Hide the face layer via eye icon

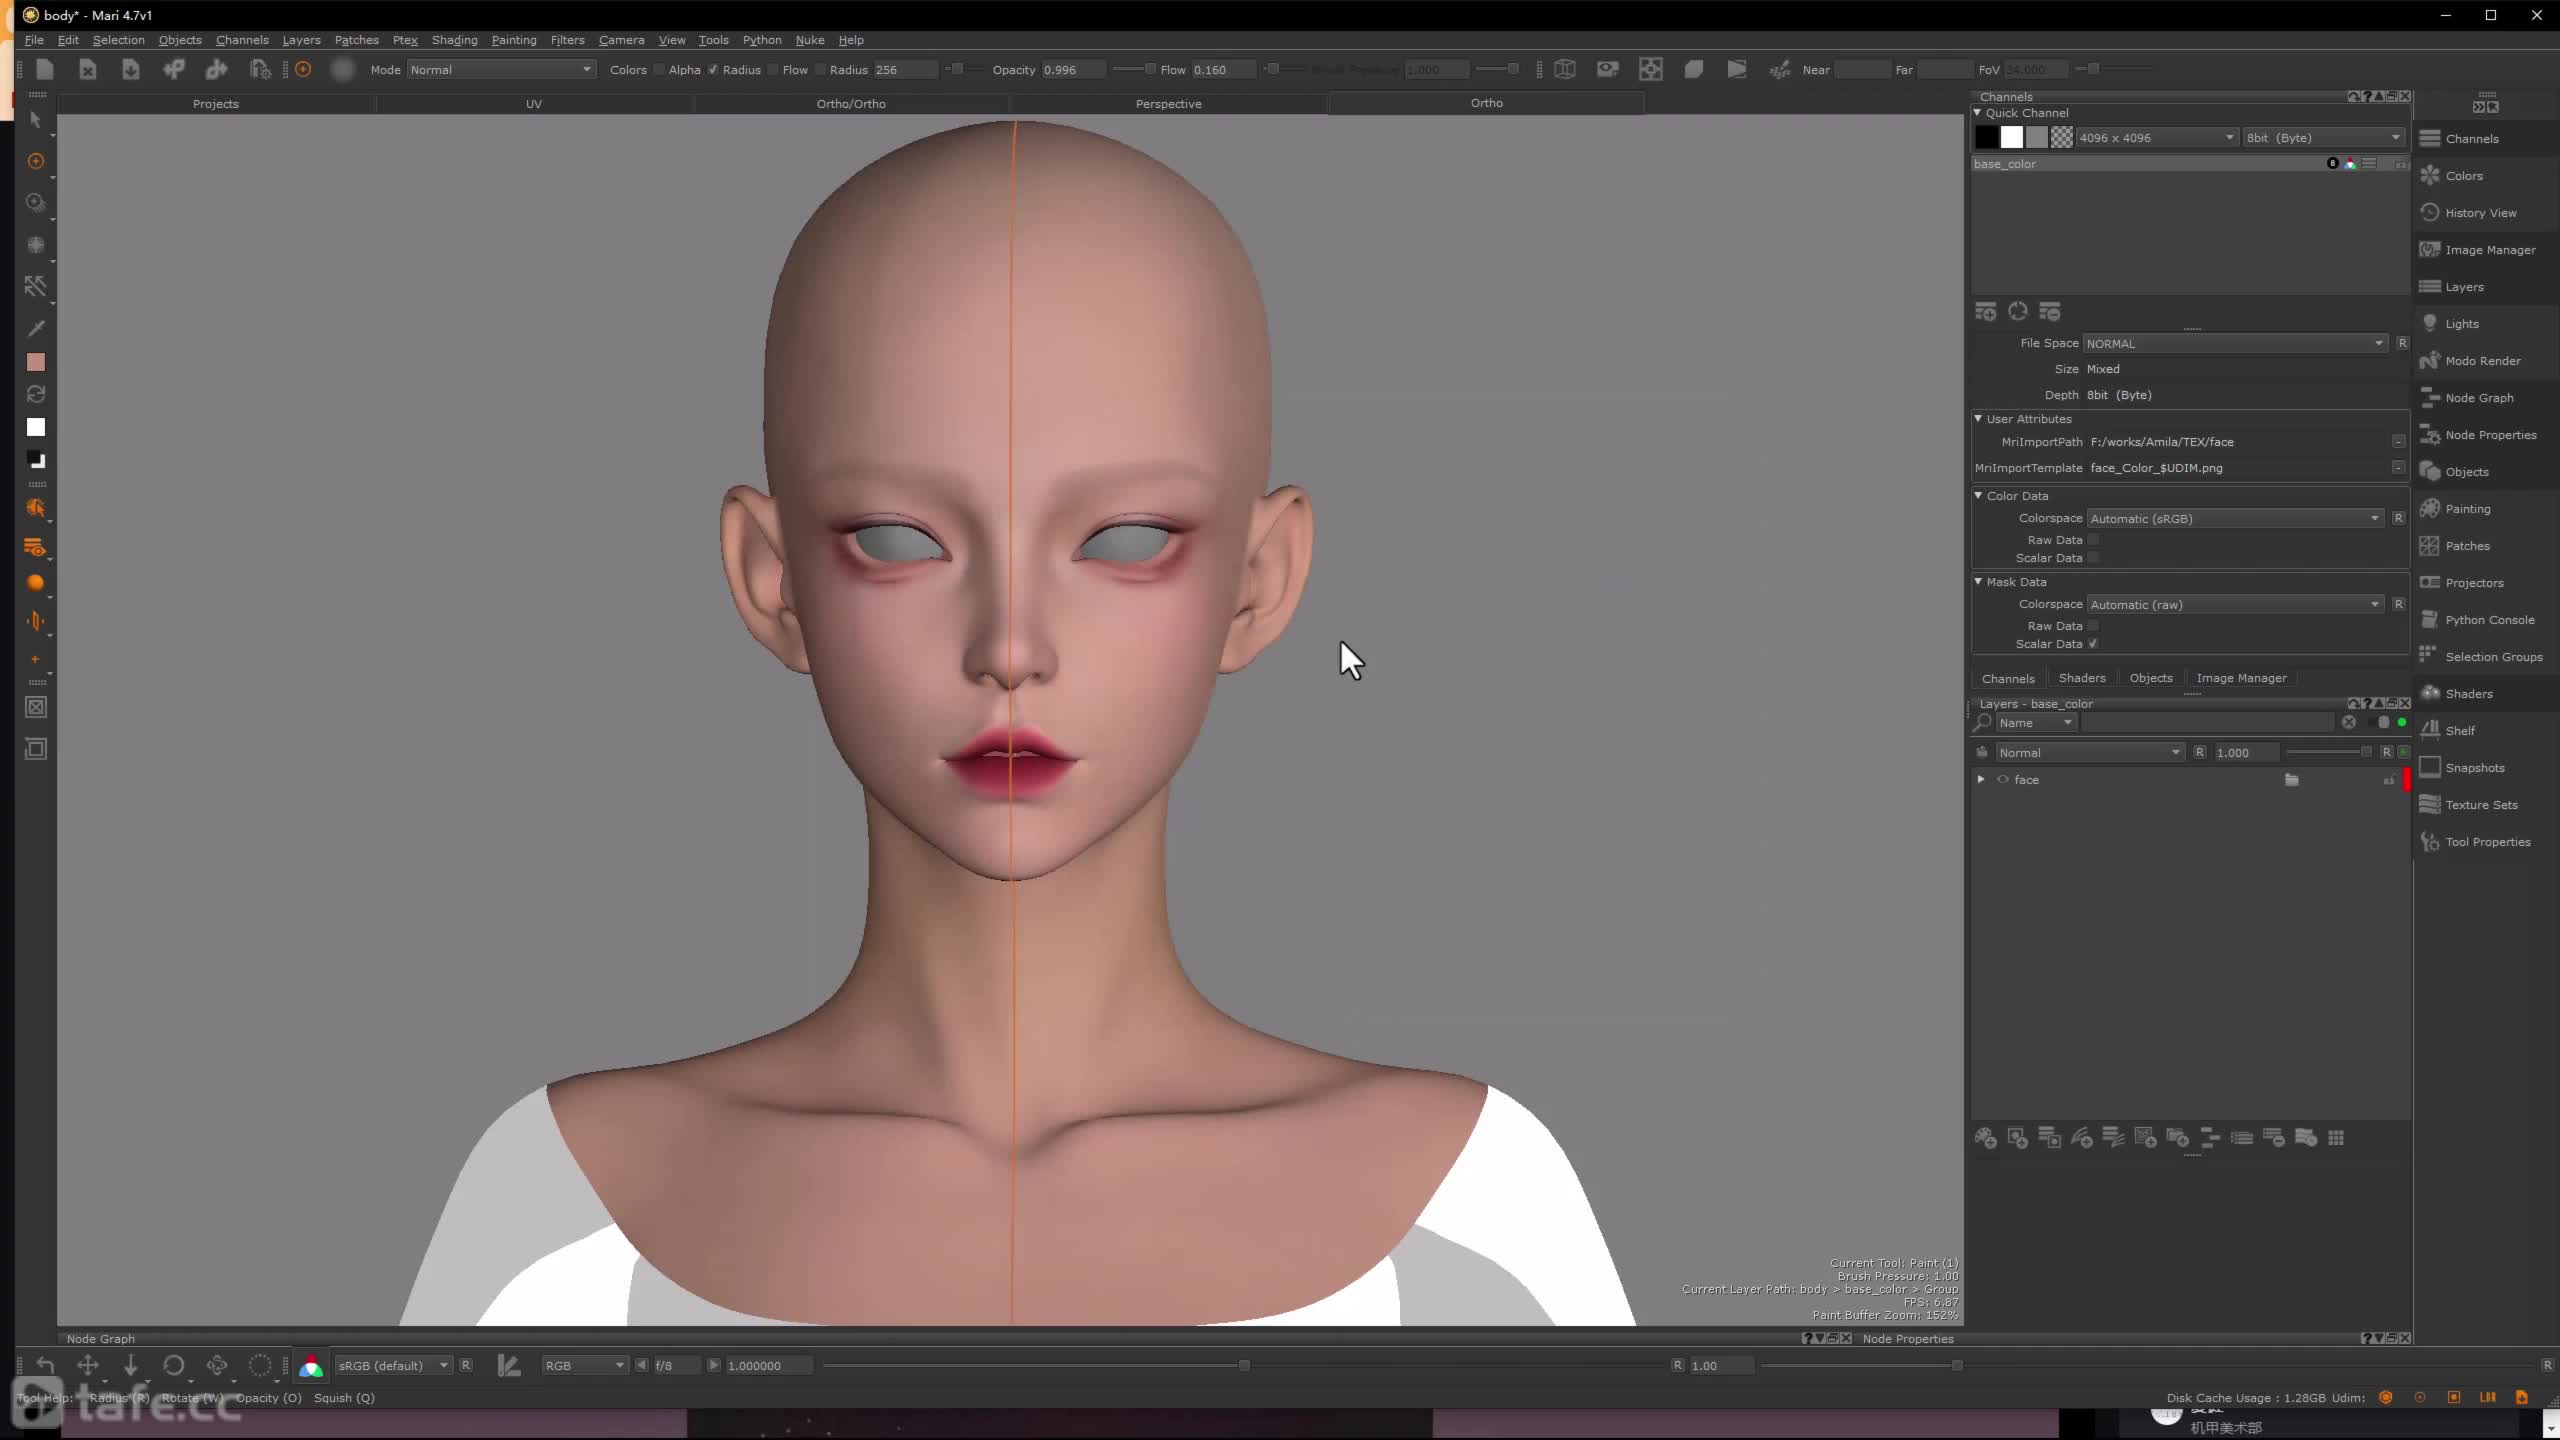2003,780
